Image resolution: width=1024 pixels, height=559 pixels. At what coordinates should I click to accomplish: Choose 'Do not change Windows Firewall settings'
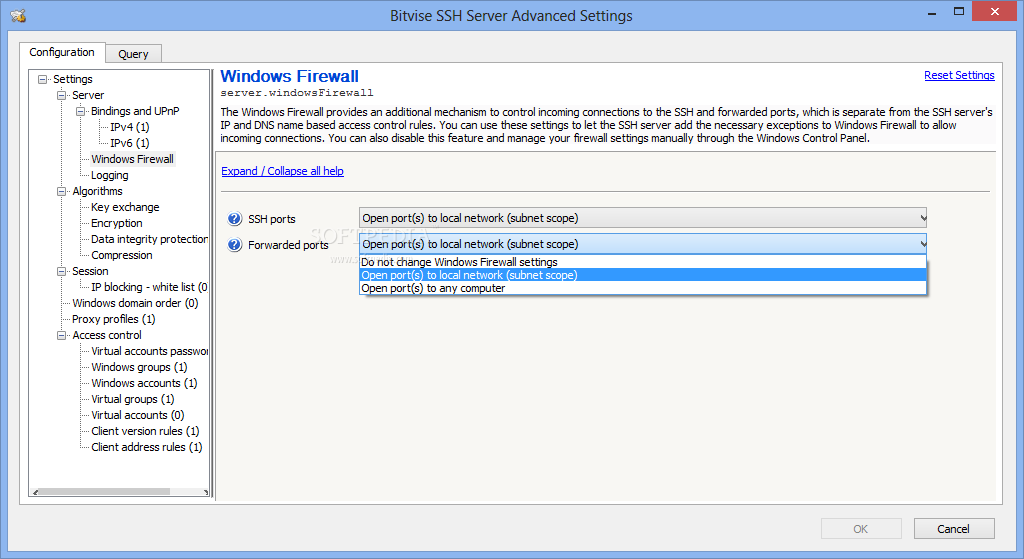(643, 262)
